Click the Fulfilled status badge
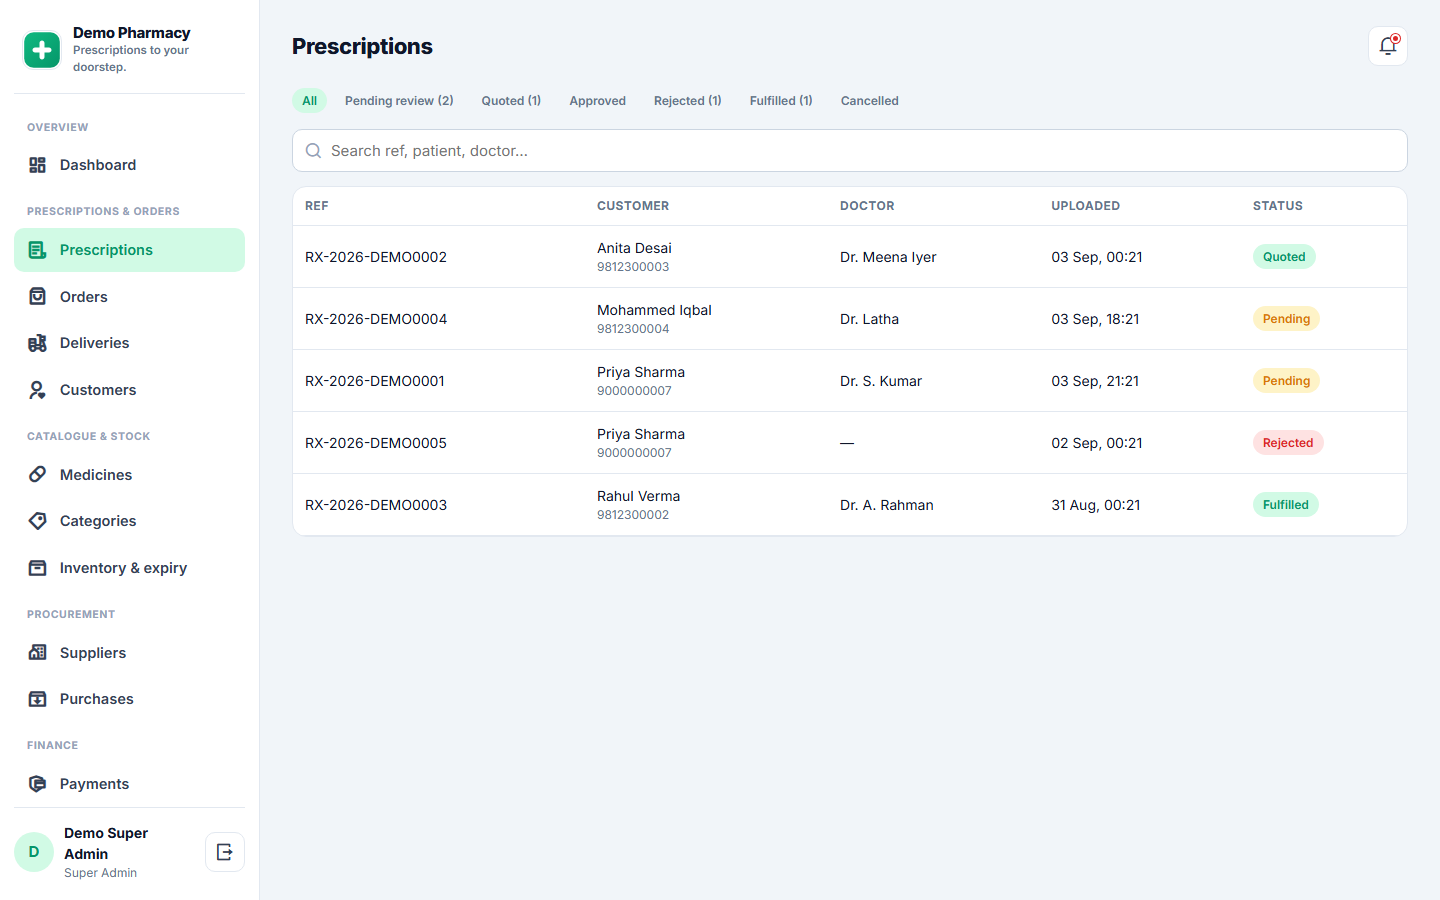Viewport: 1440px width, 900px height. tap(1286, 505)
